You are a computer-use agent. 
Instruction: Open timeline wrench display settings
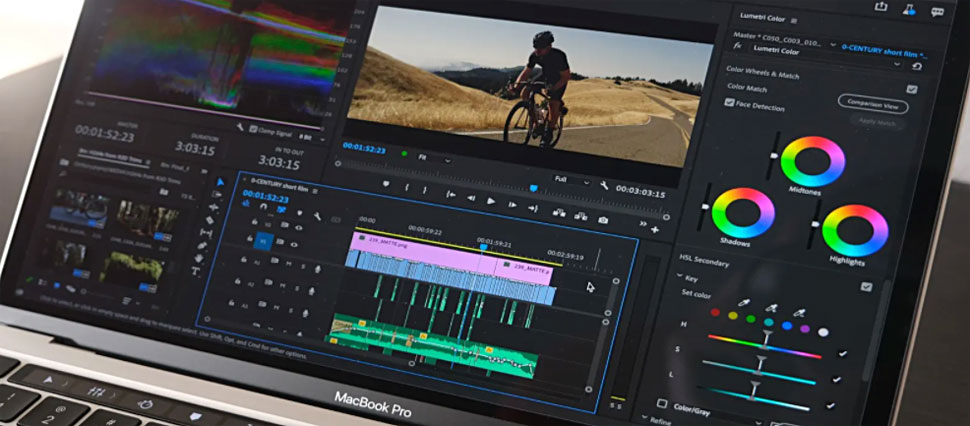317,215
